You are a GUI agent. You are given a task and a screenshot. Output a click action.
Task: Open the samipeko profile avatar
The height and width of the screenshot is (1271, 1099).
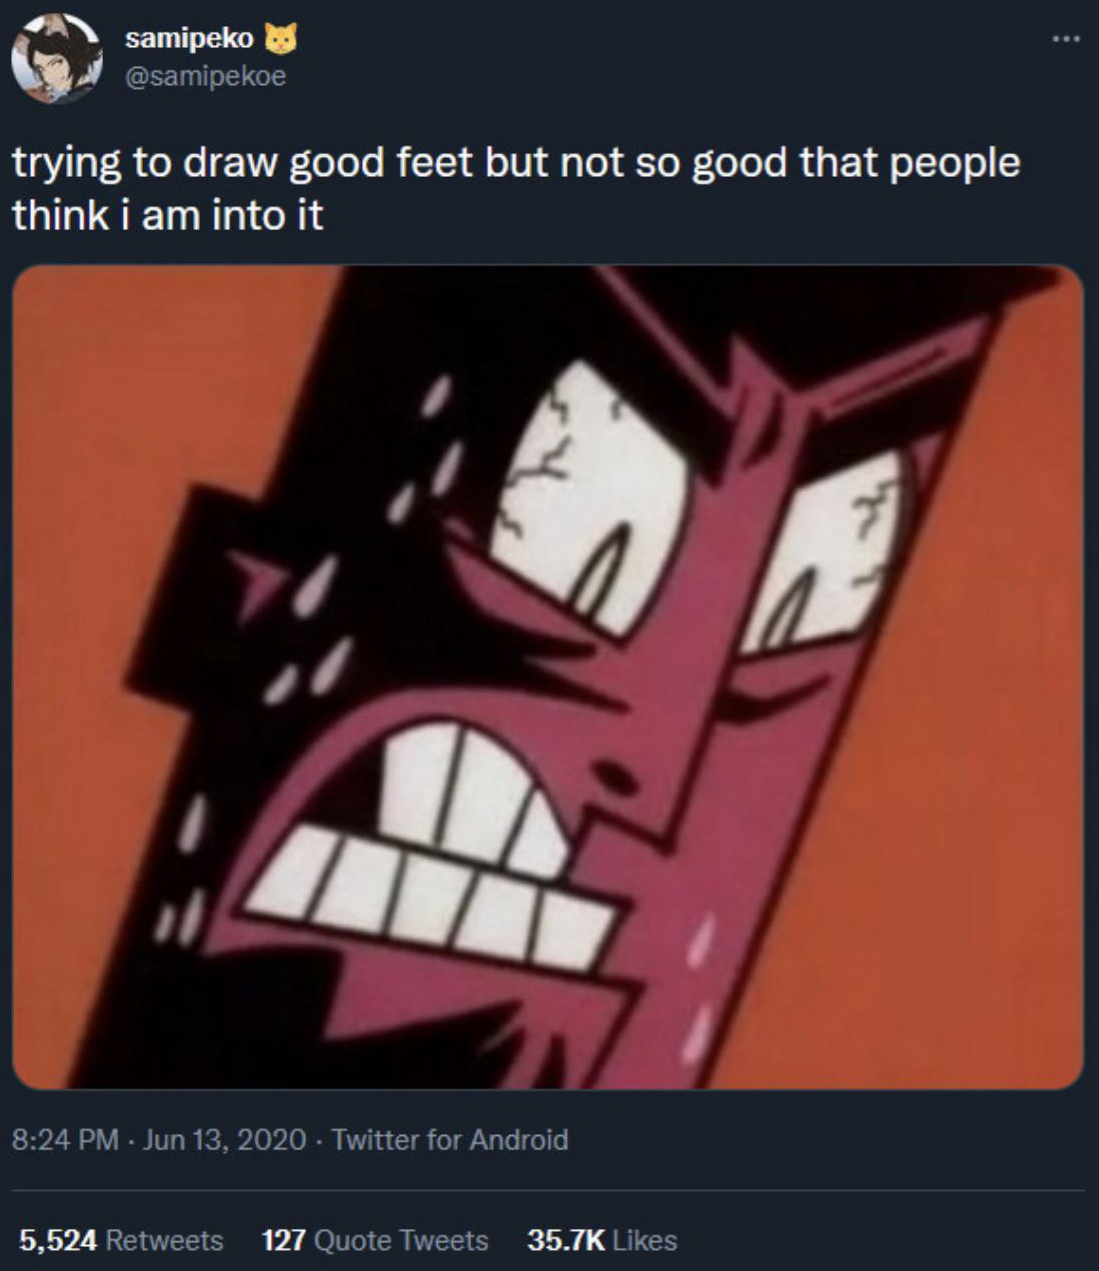[56, 58]
